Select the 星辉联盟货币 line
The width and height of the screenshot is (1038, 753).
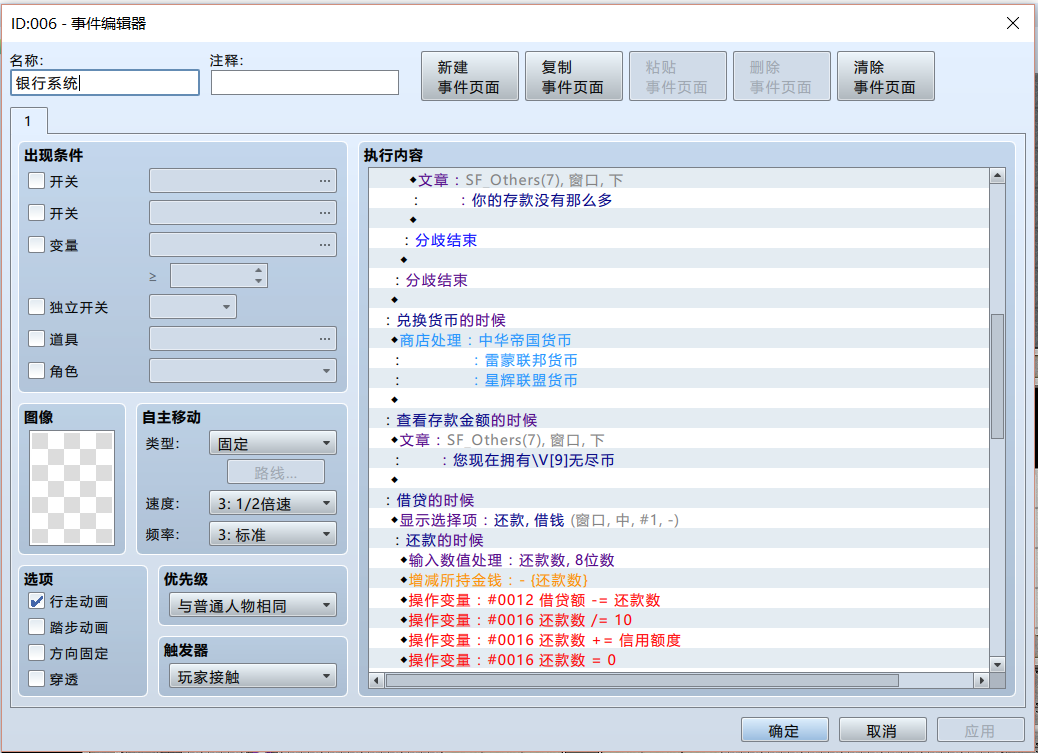click(x=679, y=379)
